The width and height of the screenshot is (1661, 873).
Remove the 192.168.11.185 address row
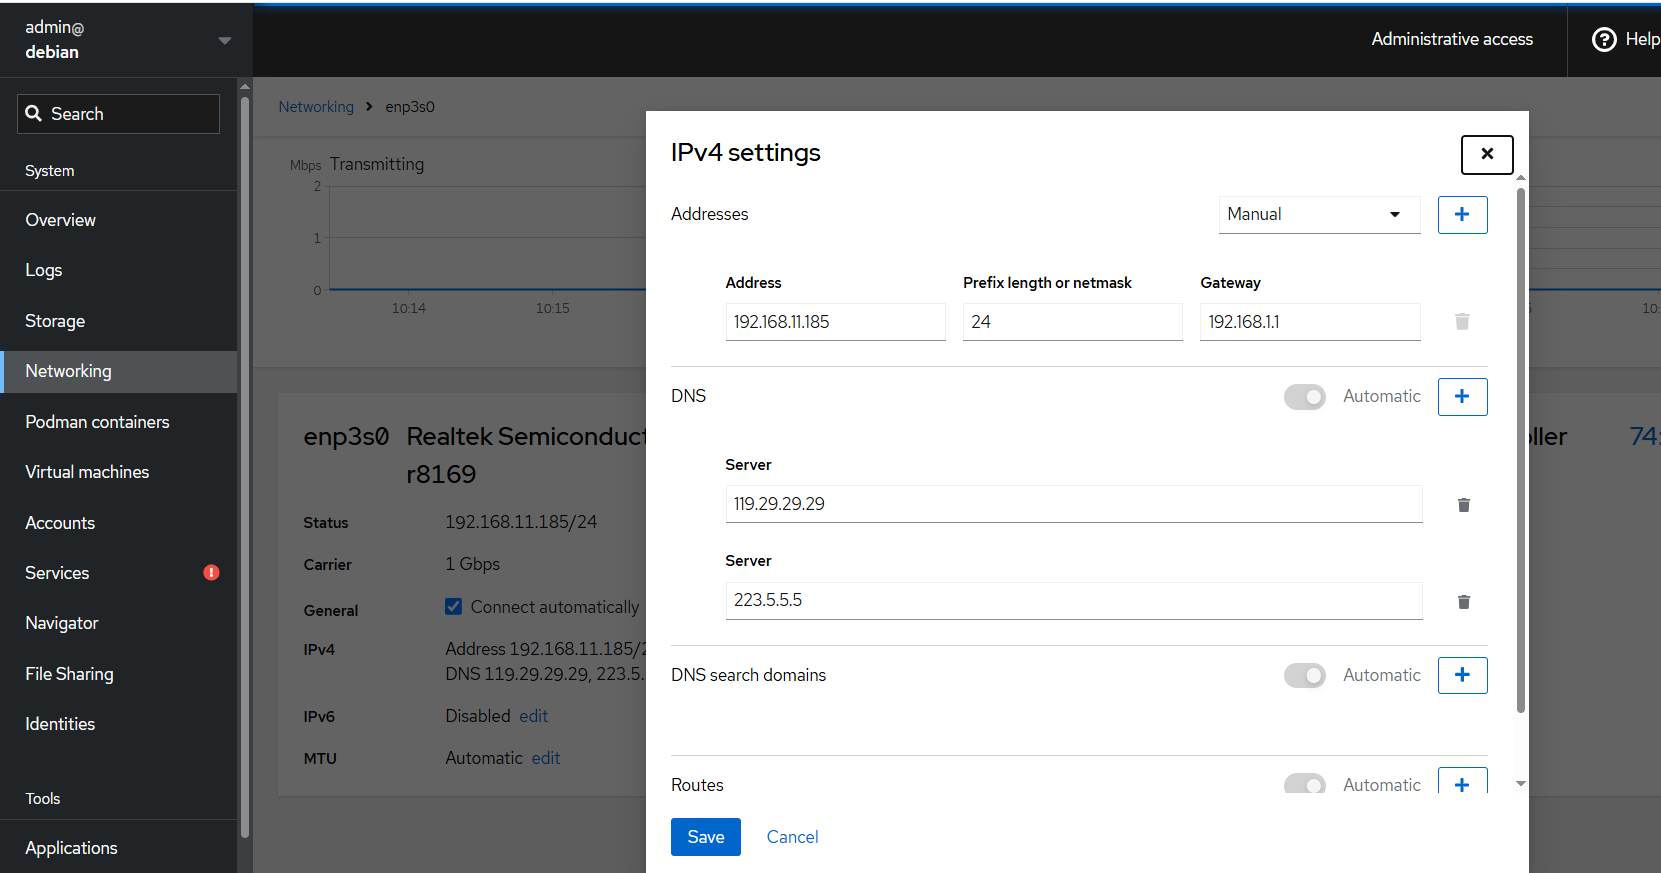(1462, 322)
